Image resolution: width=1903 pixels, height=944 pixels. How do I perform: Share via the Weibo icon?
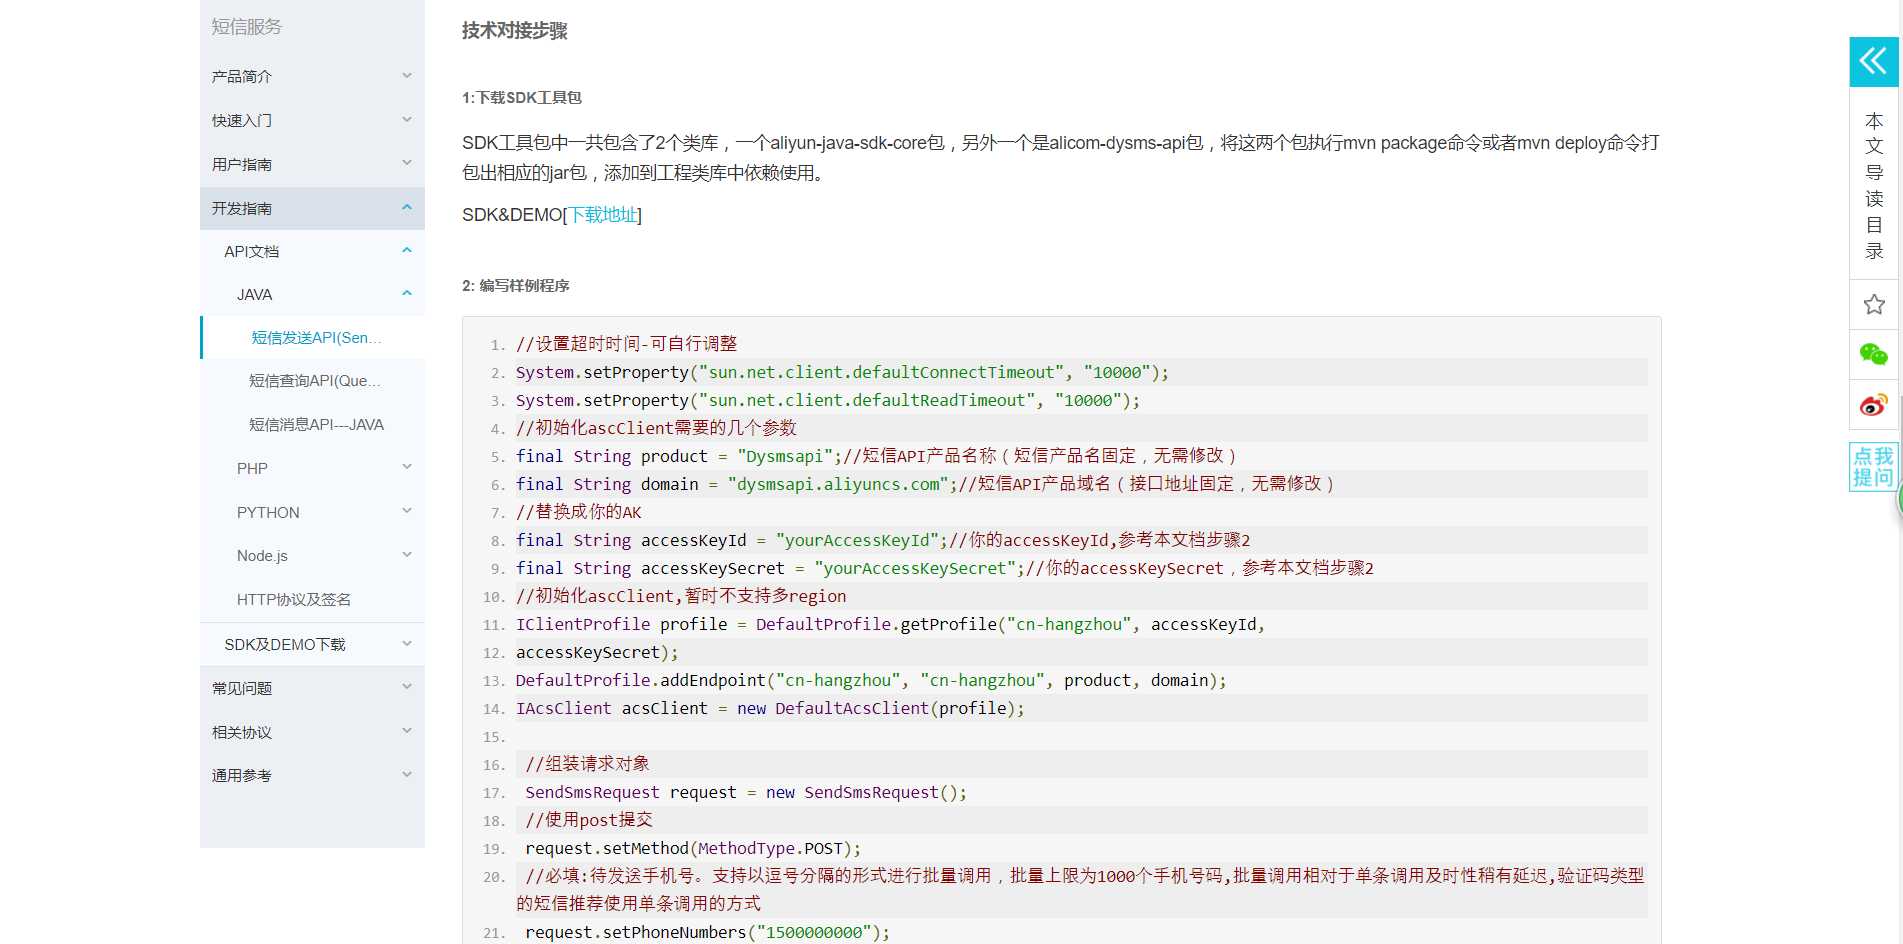click(x=1873, y=405)
